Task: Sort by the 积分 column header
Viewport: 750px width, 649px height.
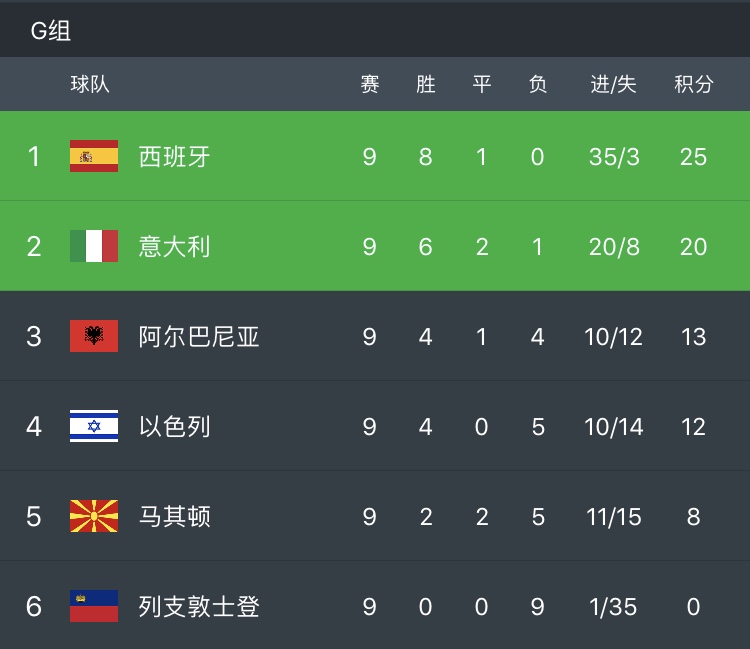Action: pyautogui.click(x=693, y=84)
